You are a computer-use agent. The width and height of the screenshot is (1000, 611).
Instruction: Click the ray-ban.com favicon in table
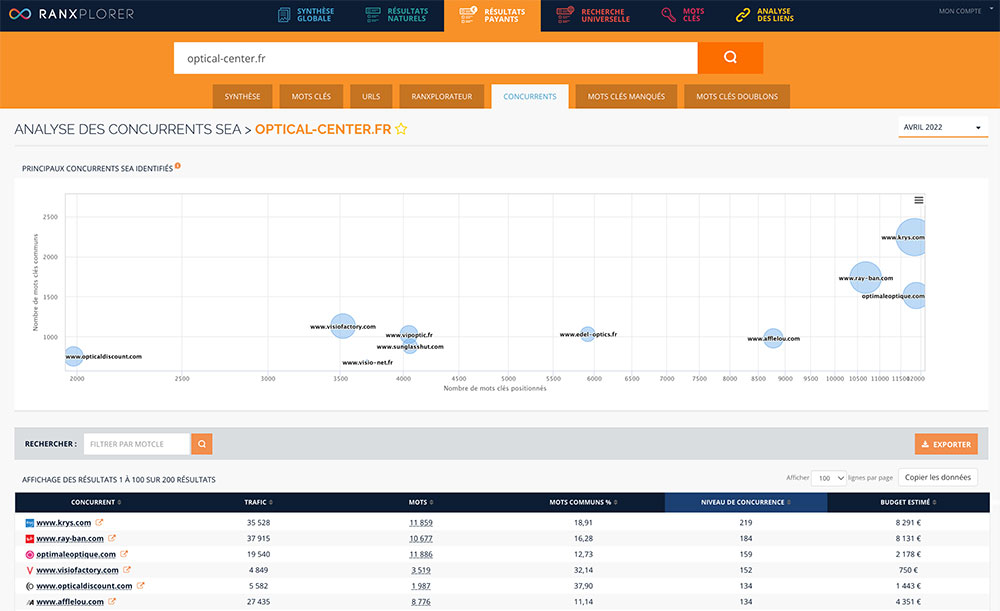(29, 539)
